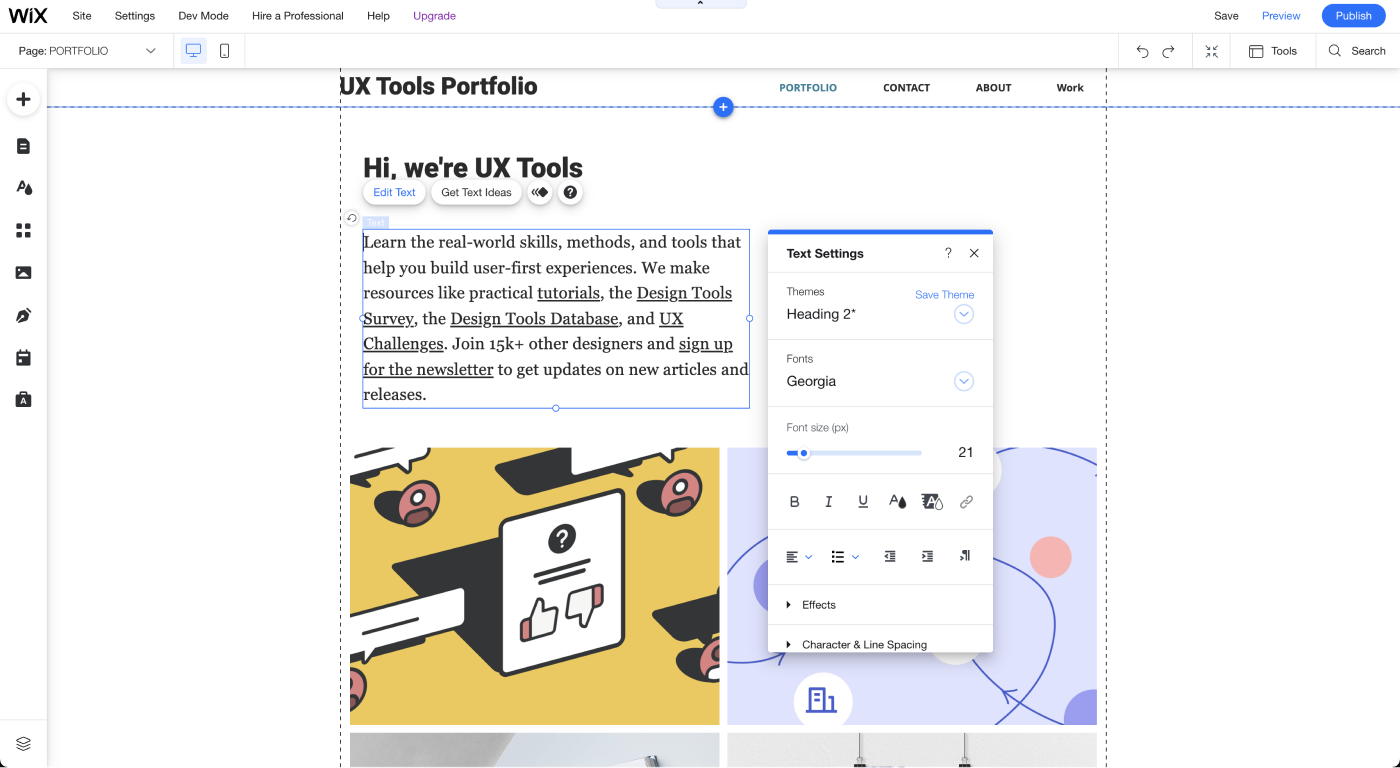Screen dimensions: 1400x768
Task: Open the blog pen sidebar icon
Action: pos(23,316)
